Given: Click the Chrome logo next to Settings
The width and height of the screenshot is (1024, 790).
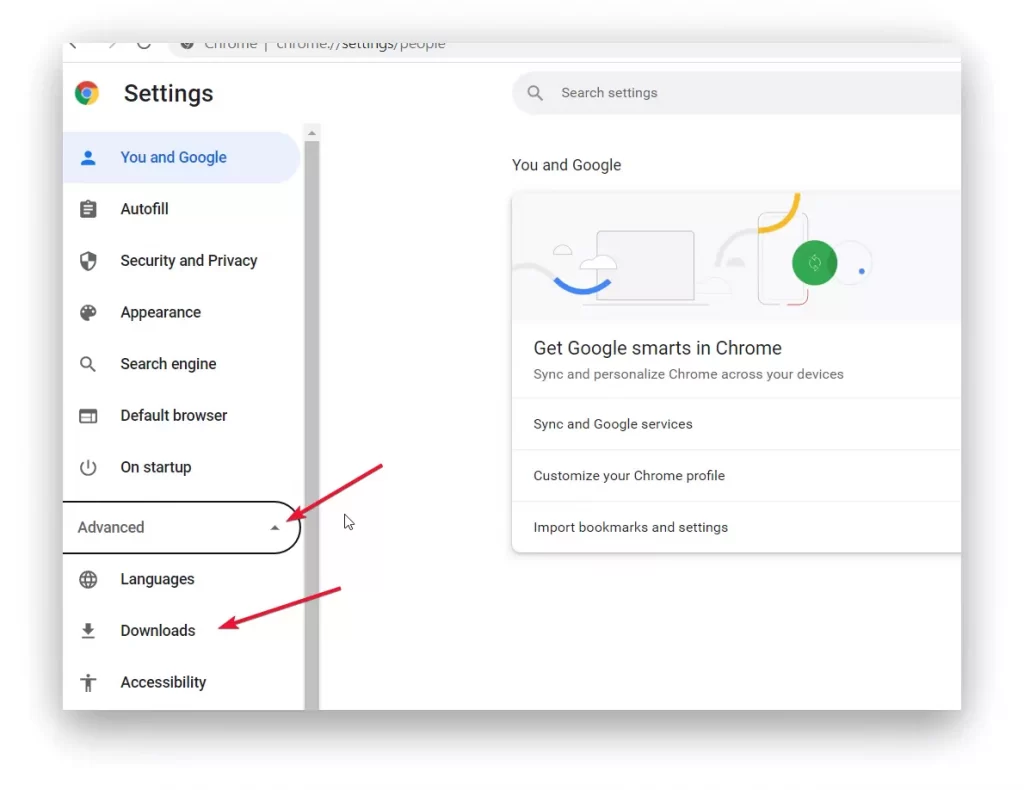Looking at the screenshot, I should coord(87,93).
